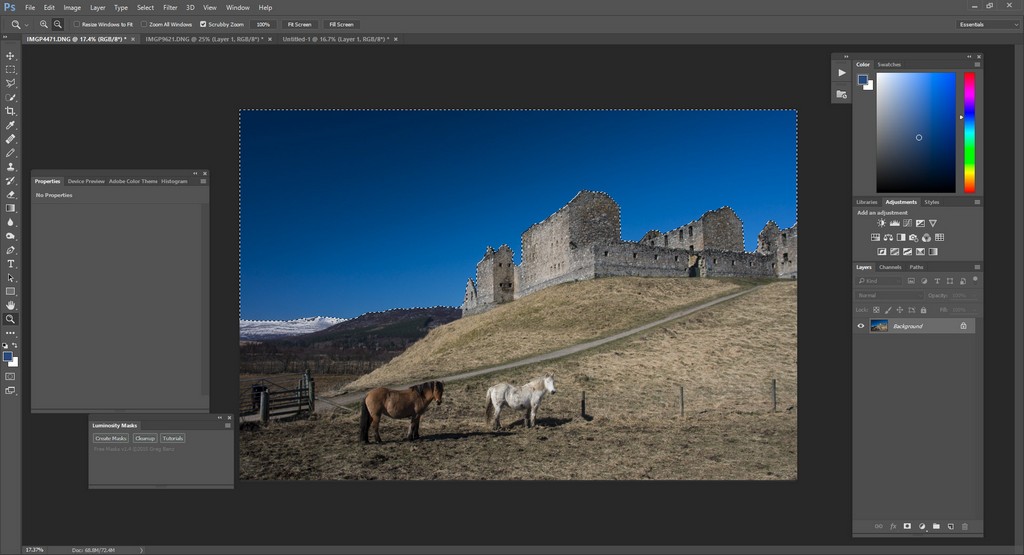The height and width of the screenshot is (555, 1024).
Task: Select the Hand tool
Action: click(11, 305)
